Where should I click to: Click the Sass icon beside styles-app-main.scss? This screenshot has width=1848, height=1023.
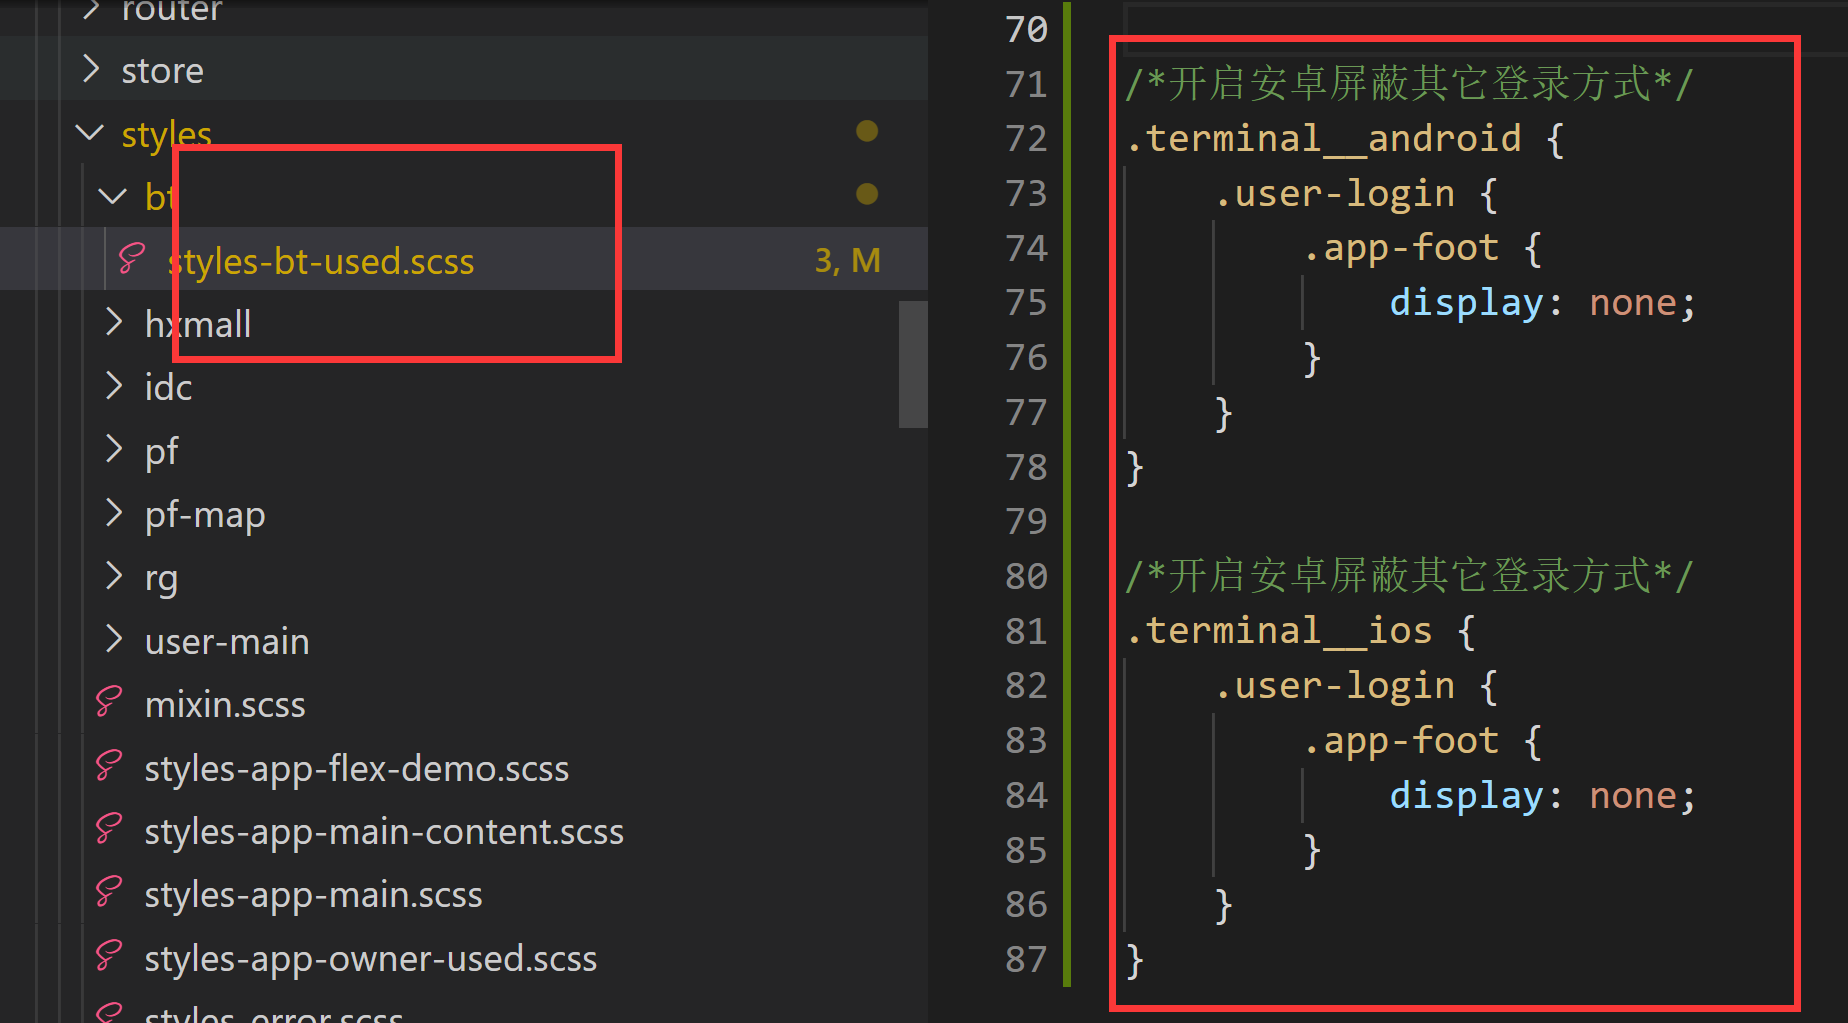[x=109, y=893]
